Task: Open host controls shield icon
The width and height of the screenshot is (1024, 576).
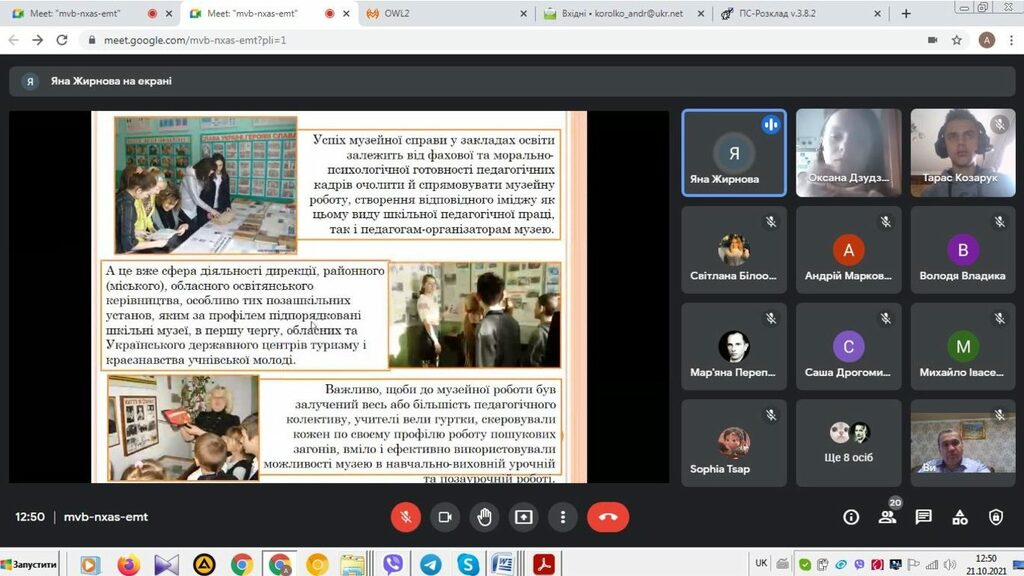Action: 996,517
